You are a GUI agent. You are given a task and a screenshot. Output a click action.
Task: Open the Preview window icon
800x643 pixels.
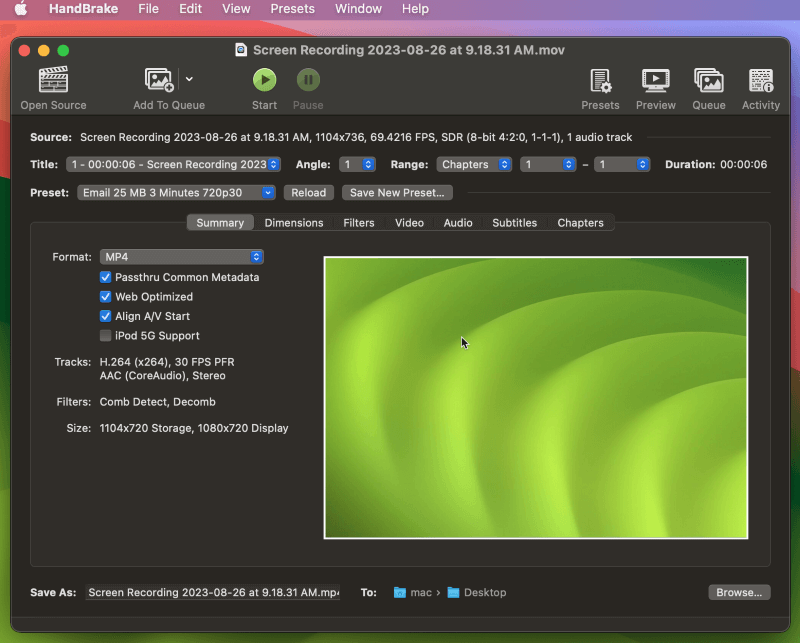[655, 81]
